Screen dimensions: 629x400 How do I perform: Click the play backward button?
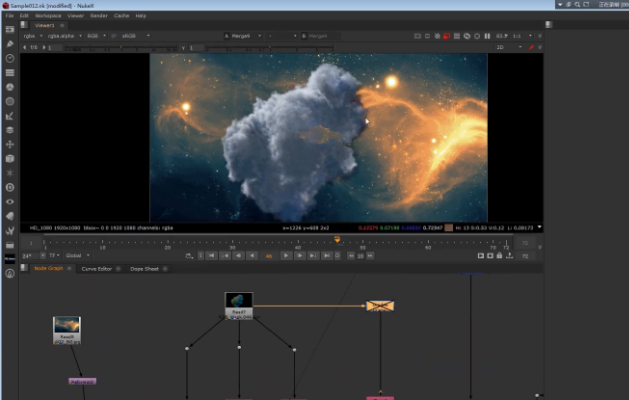point(252,256)
